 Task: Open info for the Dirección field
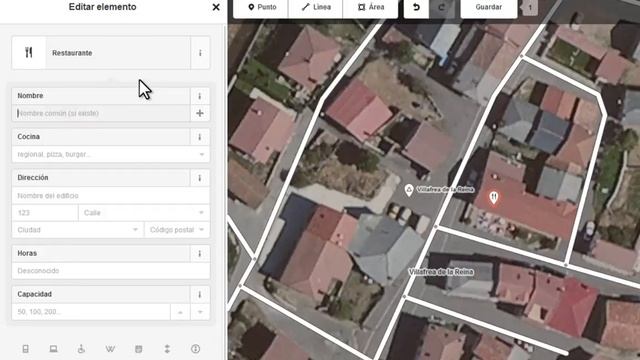200,178
